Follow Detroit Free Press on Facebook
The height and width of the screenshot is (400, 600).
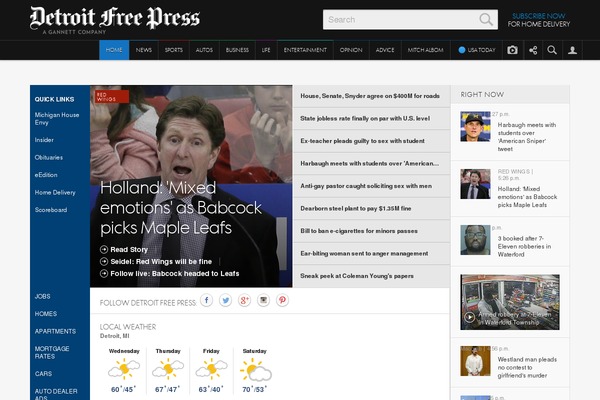tap(206, 300)
